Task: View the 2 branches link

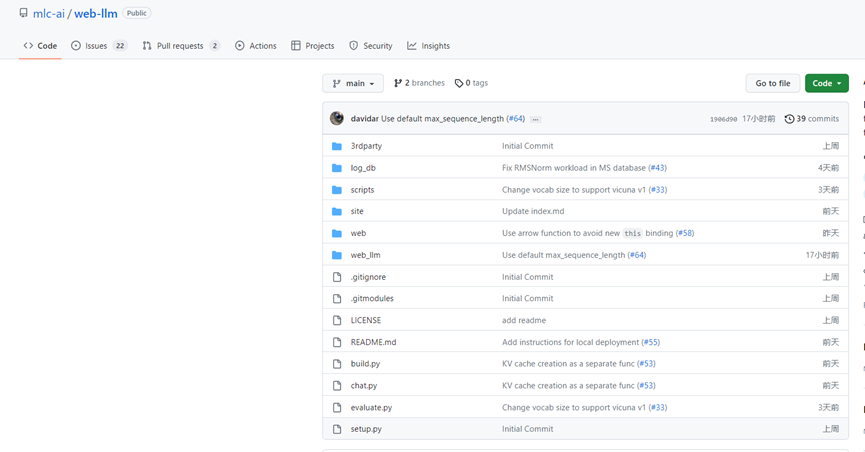Action: [419, 83]
